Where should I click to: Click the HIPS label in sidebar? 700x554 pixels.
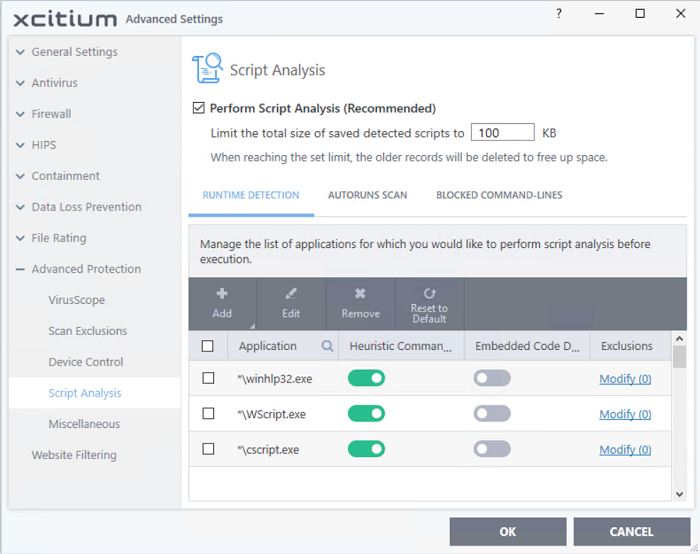[44, 145]
